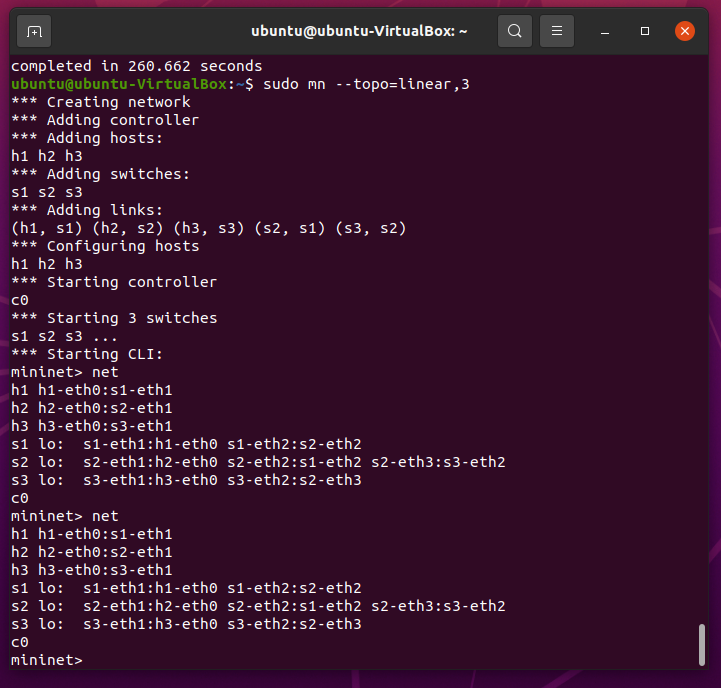This screenshot has width=721, height=688.
Task: Click '*** Starting controller' line
Action: [x=114, y=282]
